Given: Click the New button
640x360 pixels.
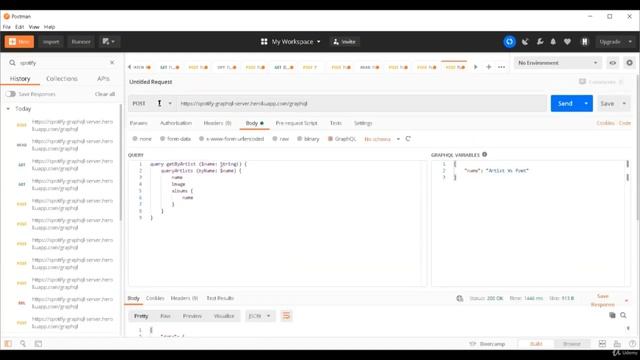Looking at the screenshot, I should (19, 42).
